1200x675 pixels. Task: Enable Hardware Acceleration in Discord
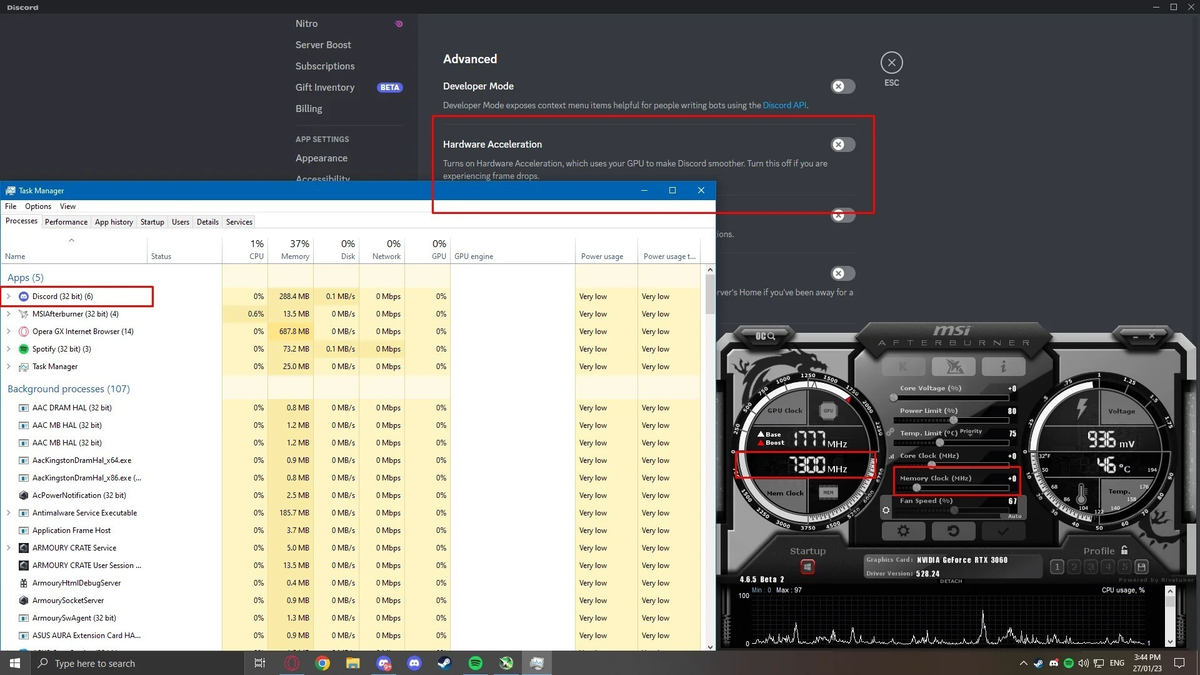pyautogui.click(x=842, y=144)
